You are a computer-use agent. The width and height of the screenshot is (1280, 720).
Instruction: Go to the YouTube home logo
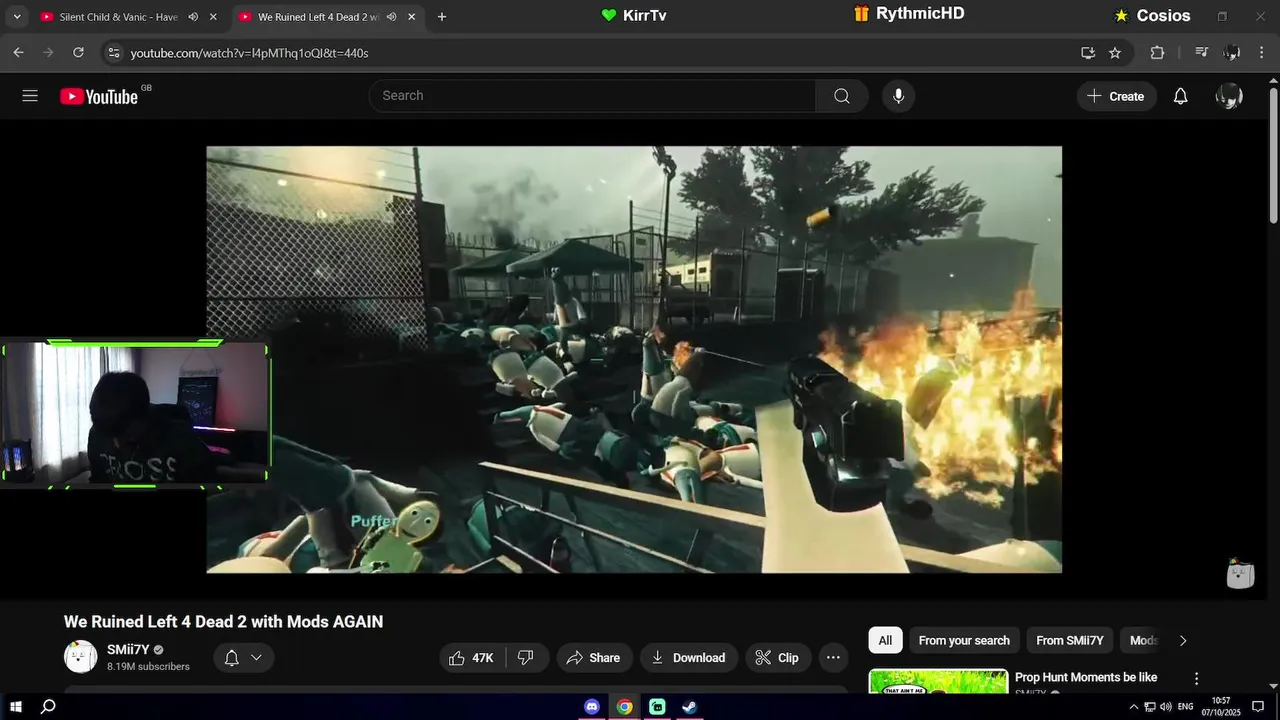[98, 96]
